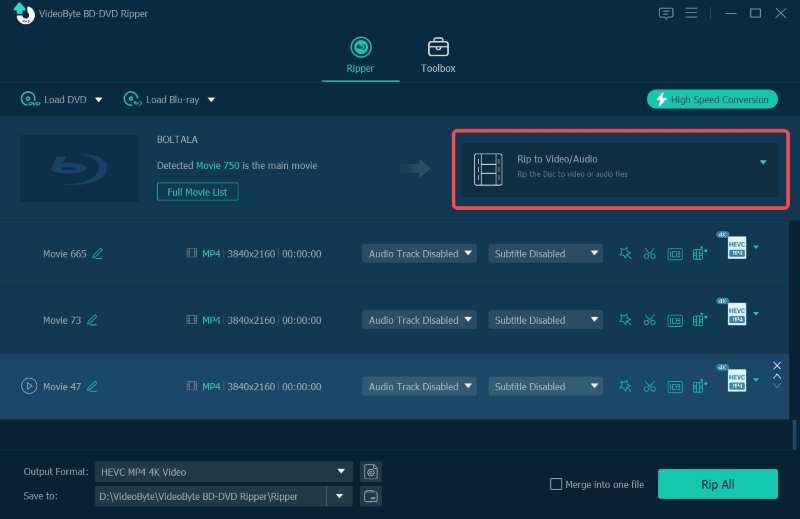Click the Blu-ray disc thumbnail
Image resolution: width=800 pixels, height=519 pixels.
pyautogui.click(x=79, y=168)
